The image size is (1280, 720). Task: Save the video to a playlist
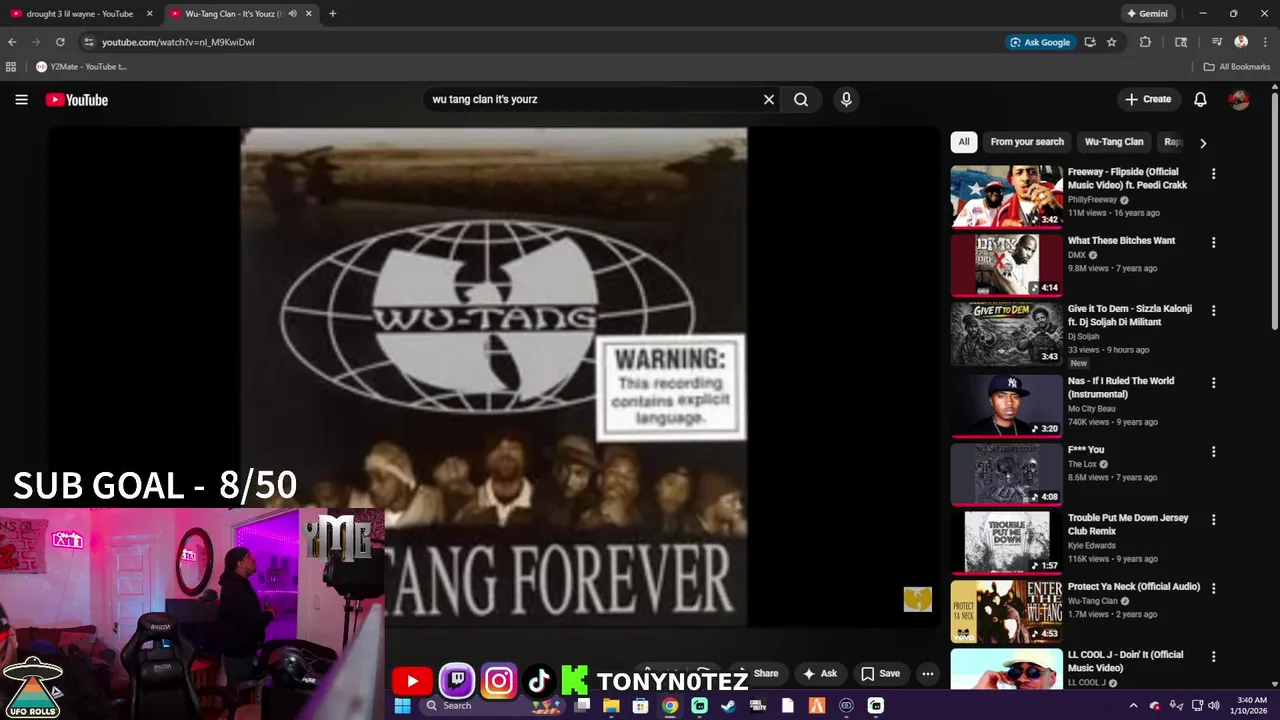pyautogui.click(x=881, y=674)
